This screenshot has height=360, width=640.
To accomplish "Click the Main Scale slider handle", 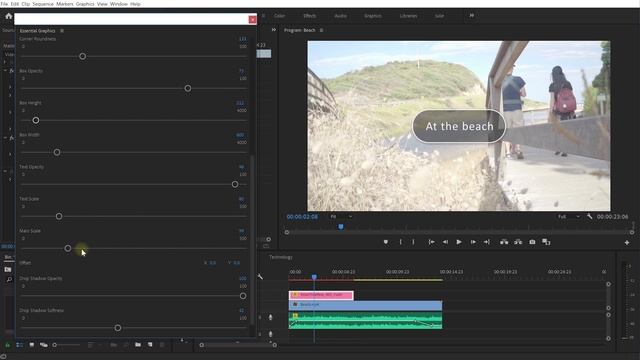I will [x=68, y=248].
